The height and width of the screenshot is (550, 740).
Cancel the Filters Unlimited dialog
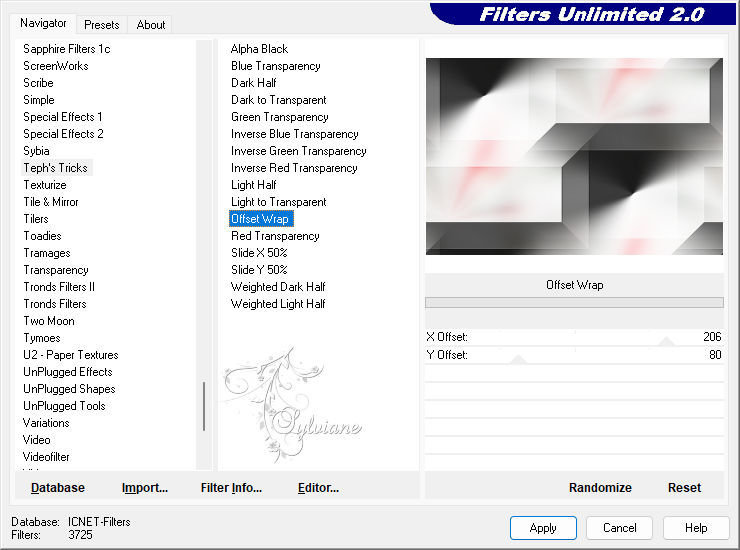(x=620, y=528)
